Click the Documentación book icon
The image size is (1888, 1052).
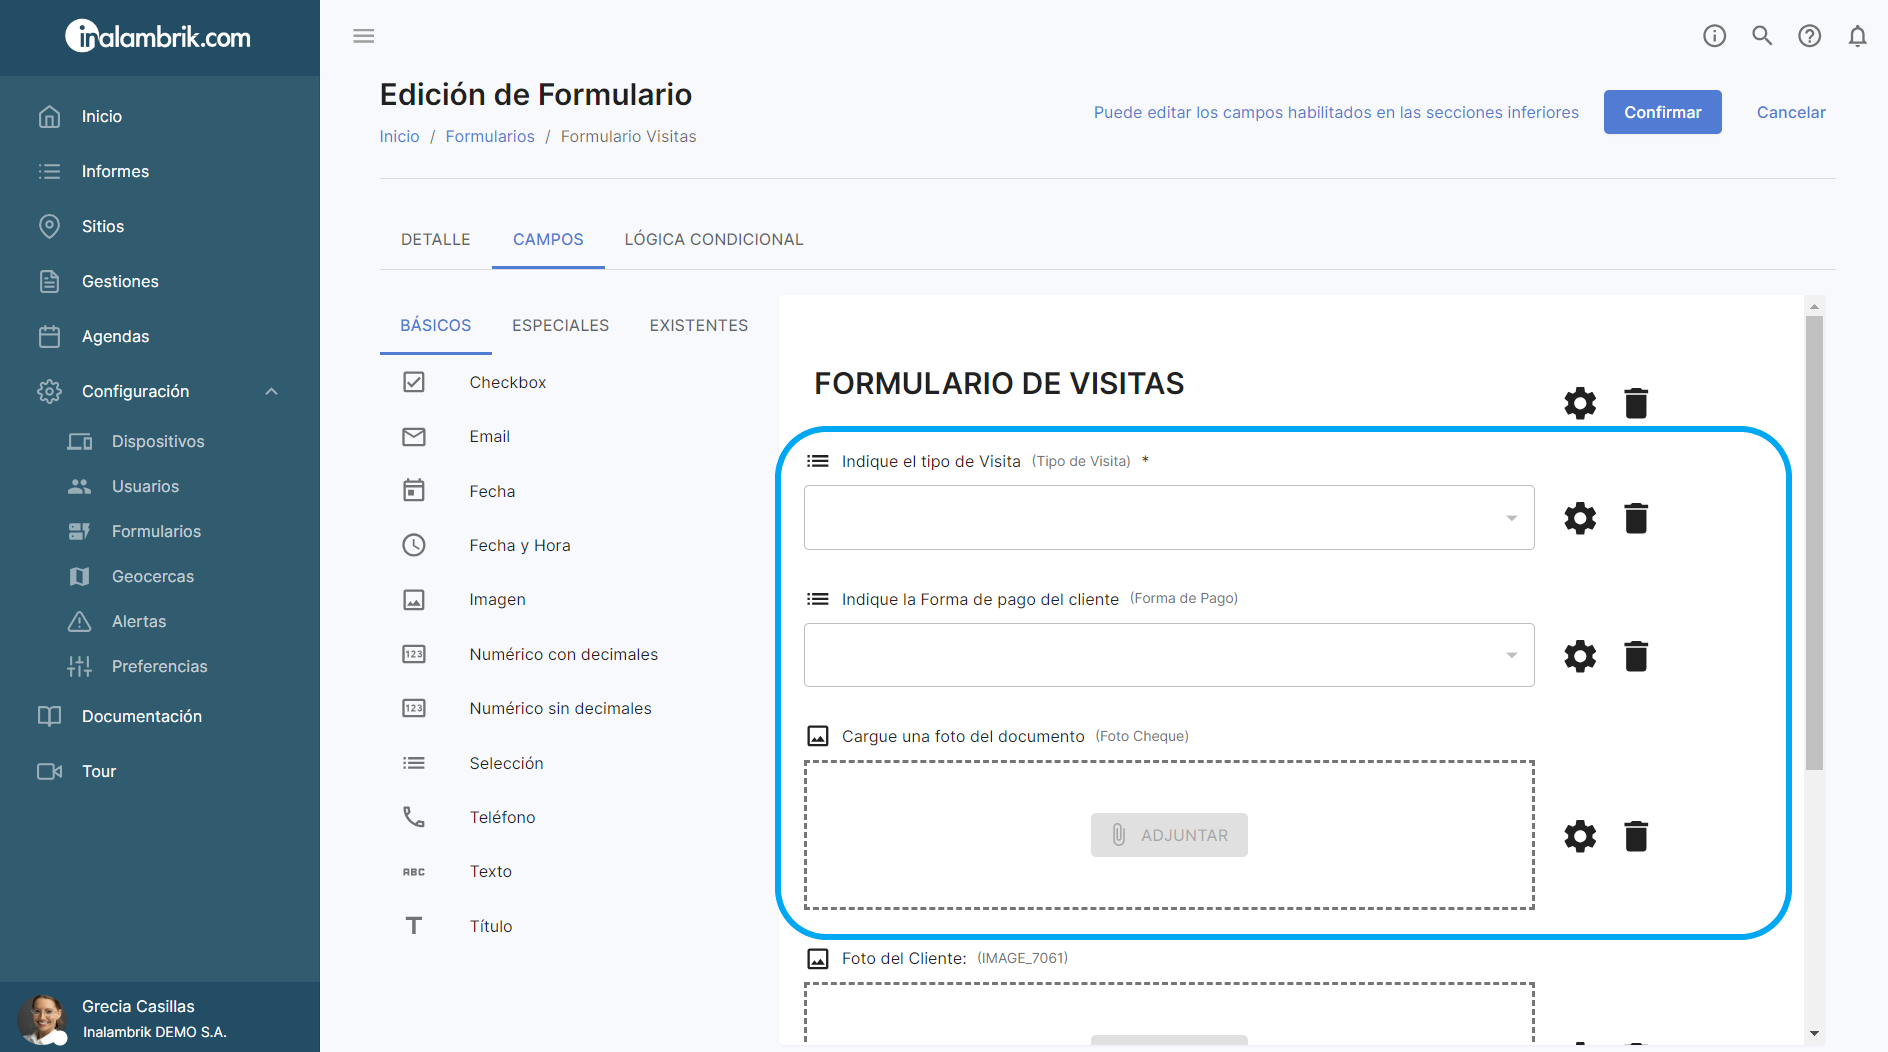49,716
